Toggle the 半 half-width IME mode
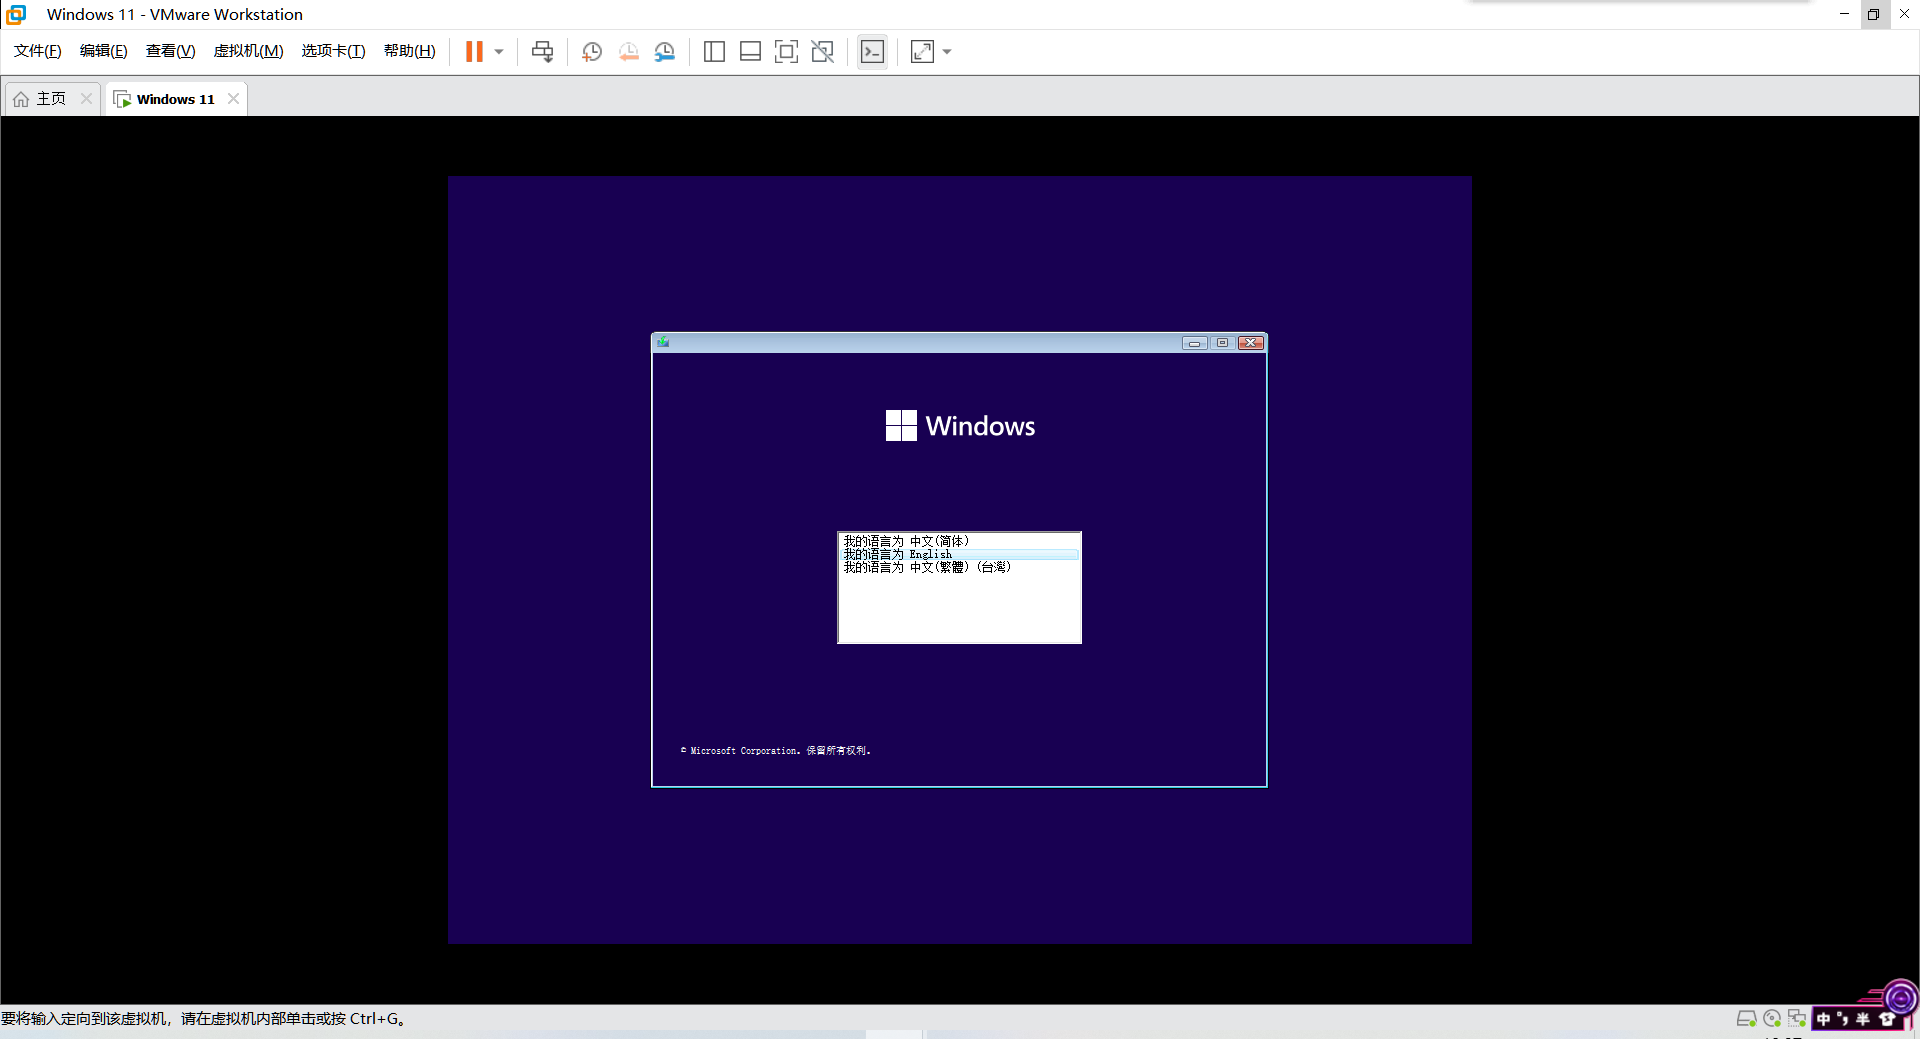Viewport: 1920px width, 1039px height. pyautogui.click(x=1863, y=1019)
